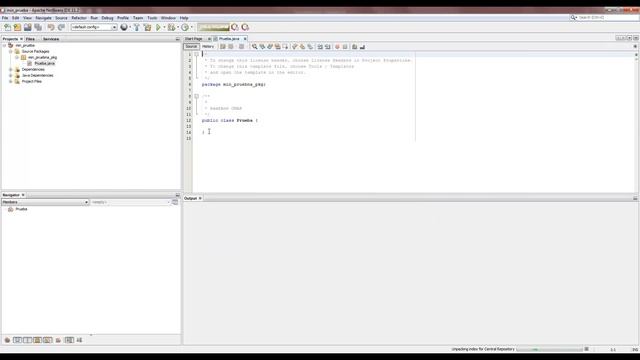Toggle Show Inner Classes filter in Navigator
The image size is (640, 360).
coord(48,340)
